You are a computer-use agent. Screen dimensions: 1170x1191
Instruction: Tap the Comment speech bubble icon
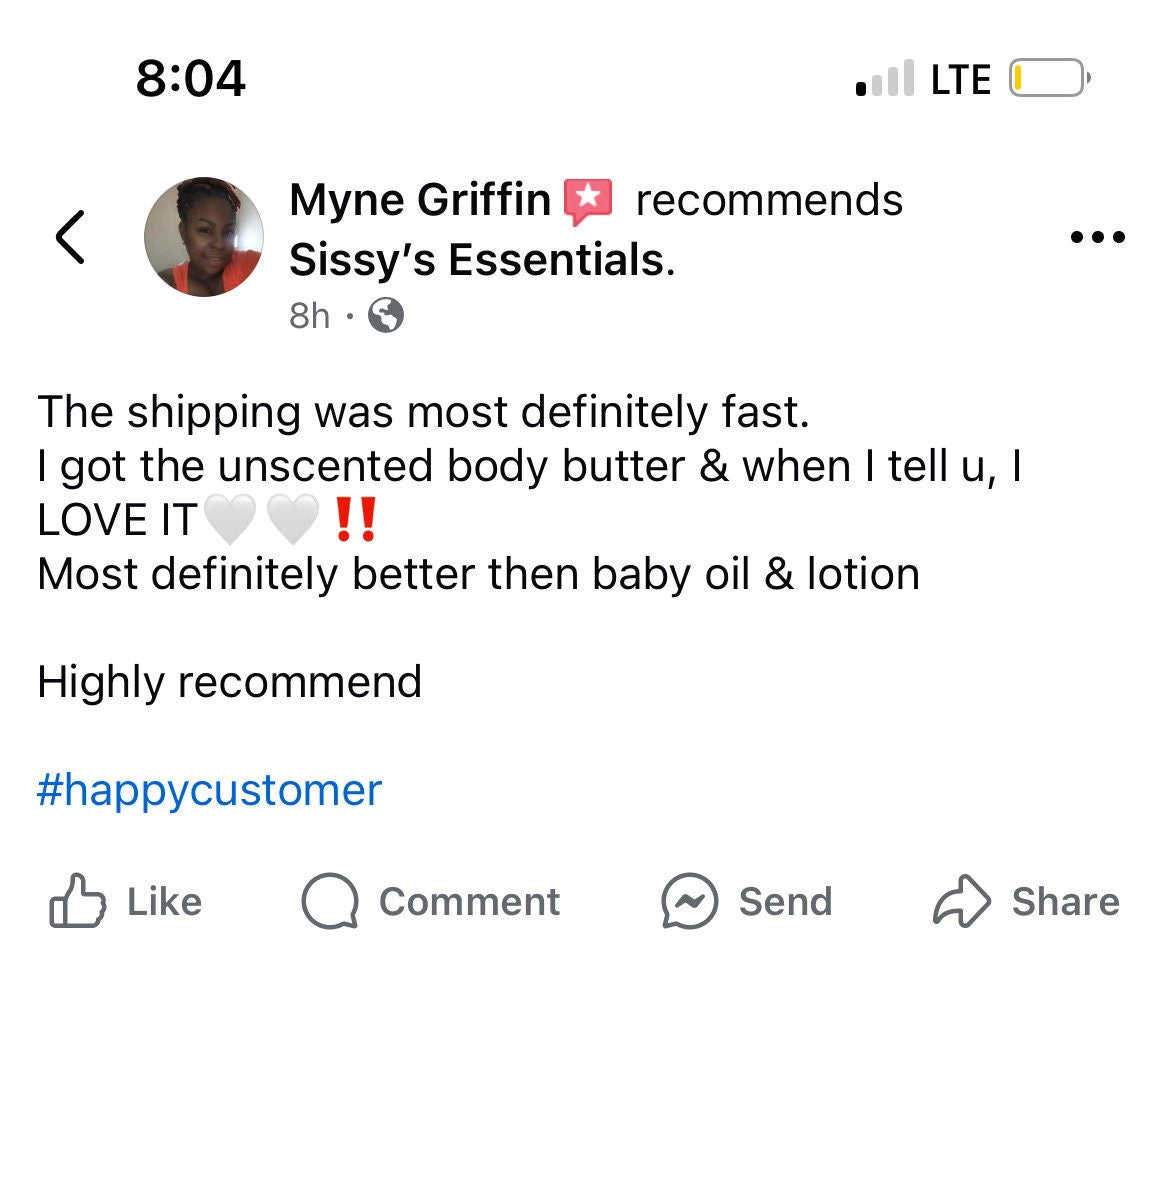pos(330,901)
